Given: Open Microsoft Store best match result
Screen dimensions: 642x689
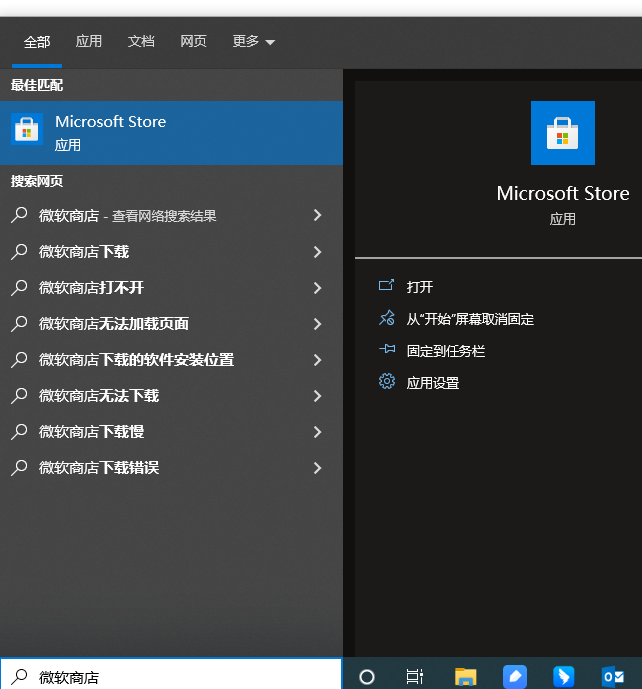Looking at the screenshot, I should pyautogui.click(x=171, y=133).
